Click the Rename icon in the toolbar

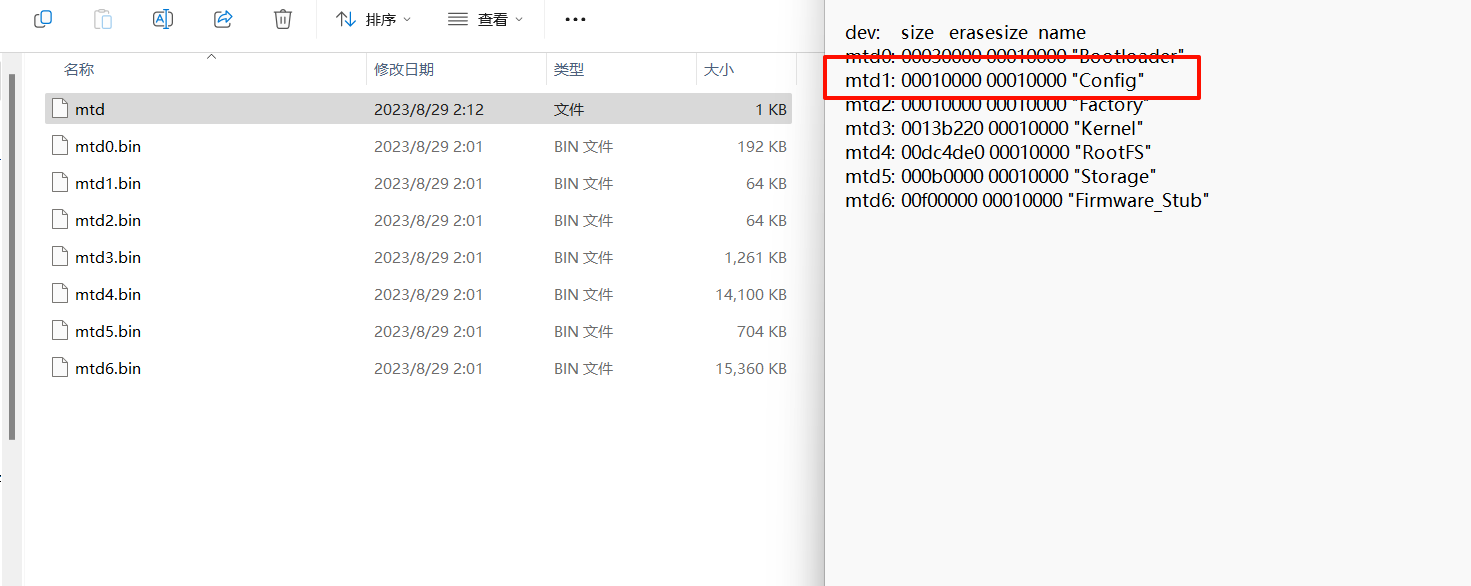coord(163,19)
